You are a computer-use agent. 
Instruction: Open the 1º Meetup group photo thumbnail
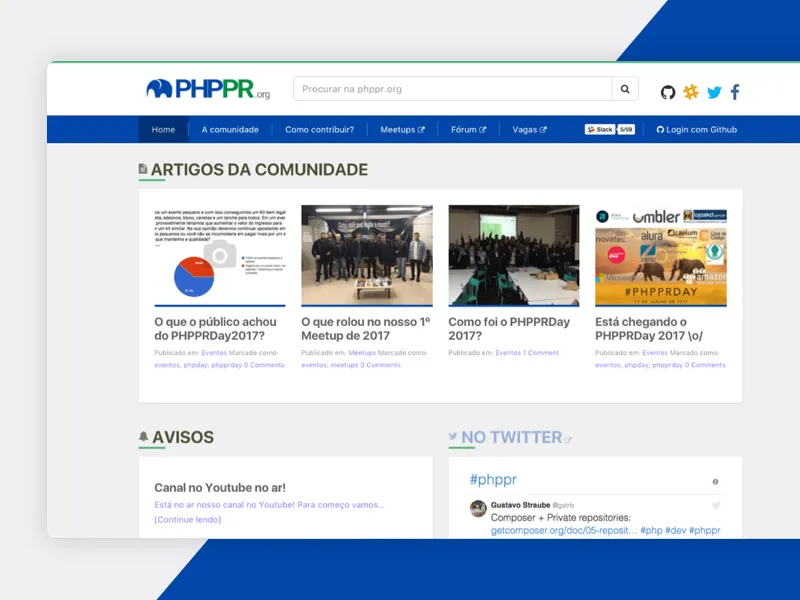pos(367,255)
